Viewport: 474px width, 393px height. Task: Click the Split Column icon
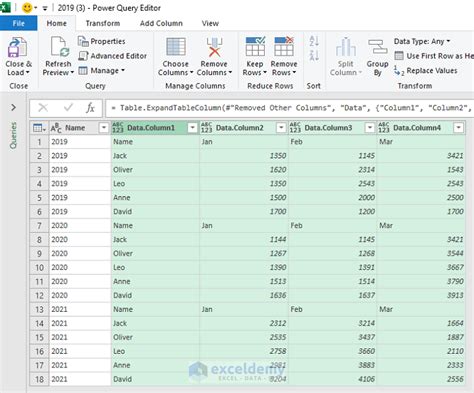click(345, 47)
